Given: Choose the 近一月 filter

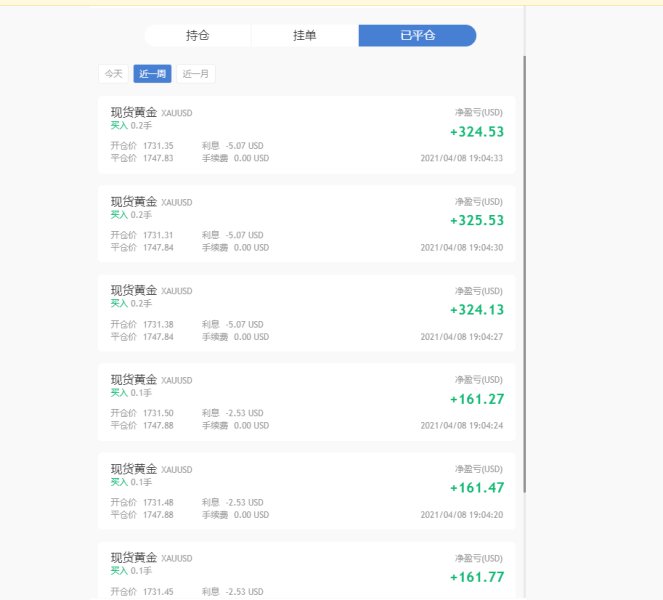Looking at the screenshot, I should coord(195,74).
